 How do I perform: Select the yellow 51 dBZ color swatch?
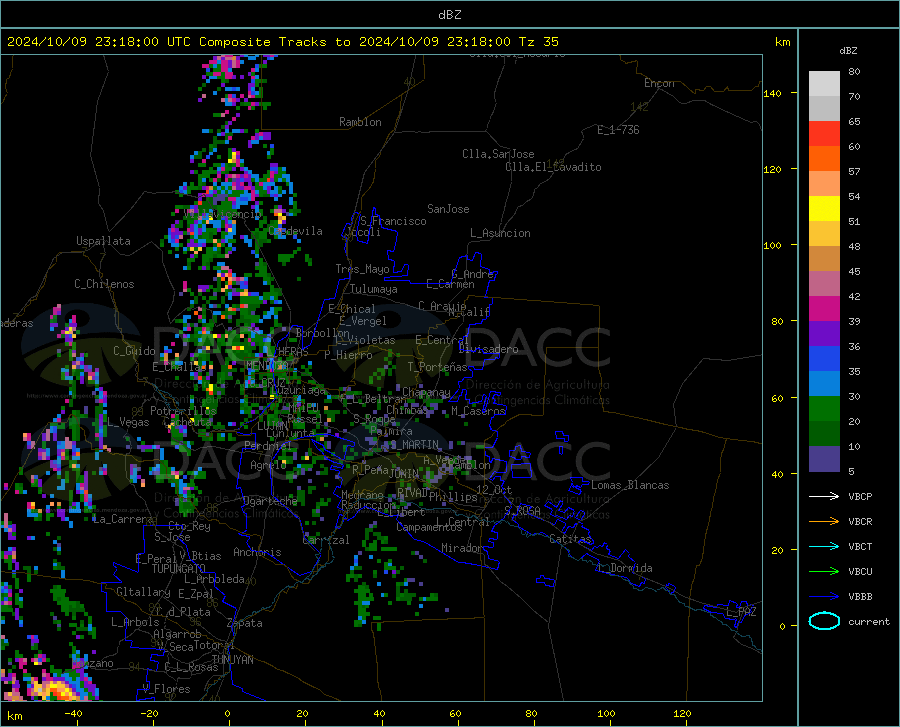click(824, 209)
